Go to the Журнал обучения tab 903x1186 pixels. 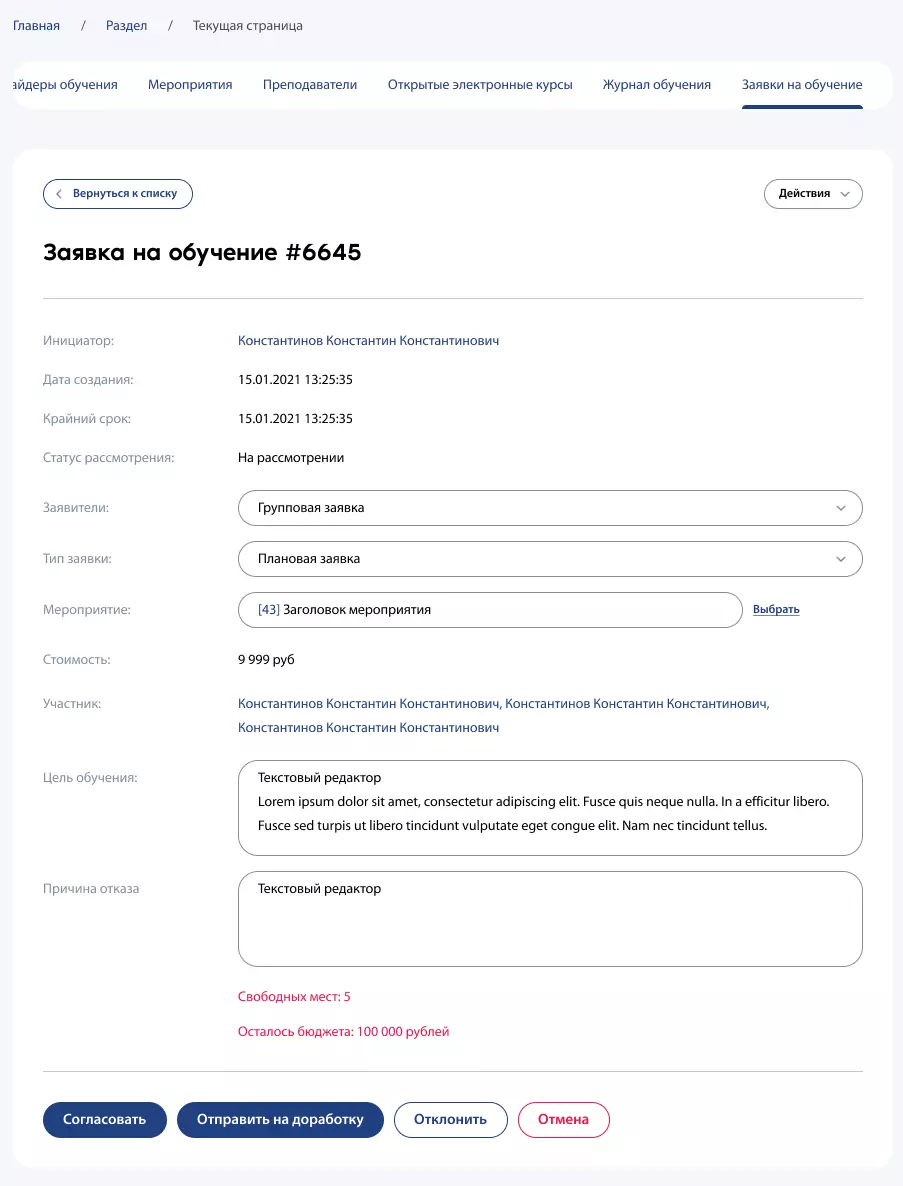pos(657,85)
